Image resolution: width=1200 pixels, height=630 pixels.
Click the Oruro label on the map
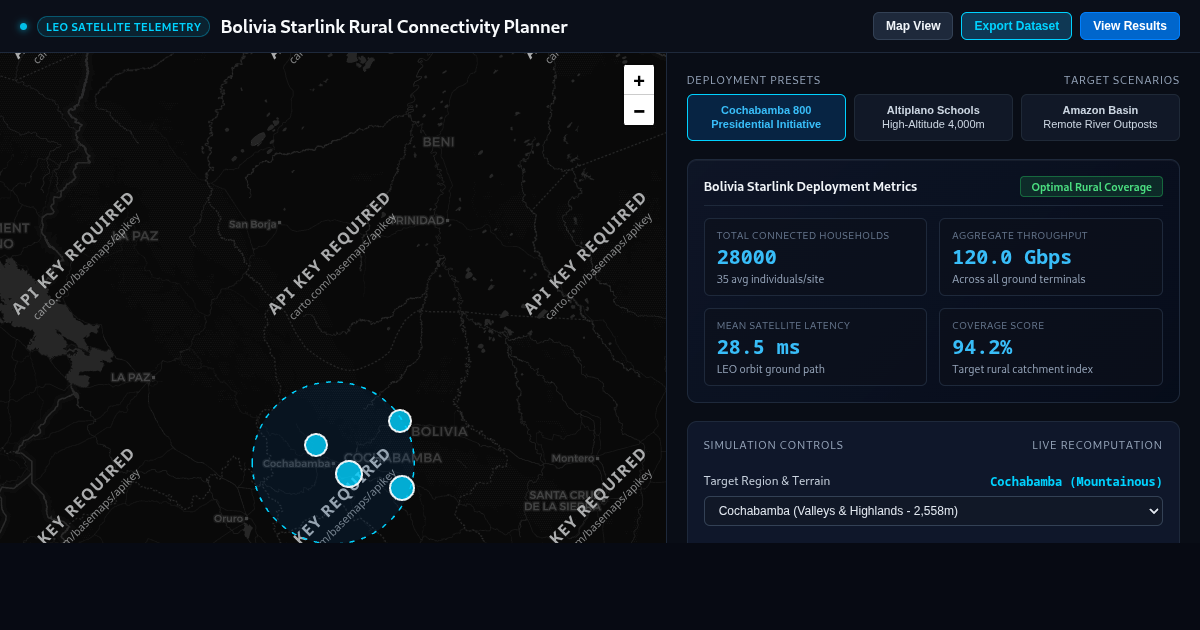pos(229,518)
